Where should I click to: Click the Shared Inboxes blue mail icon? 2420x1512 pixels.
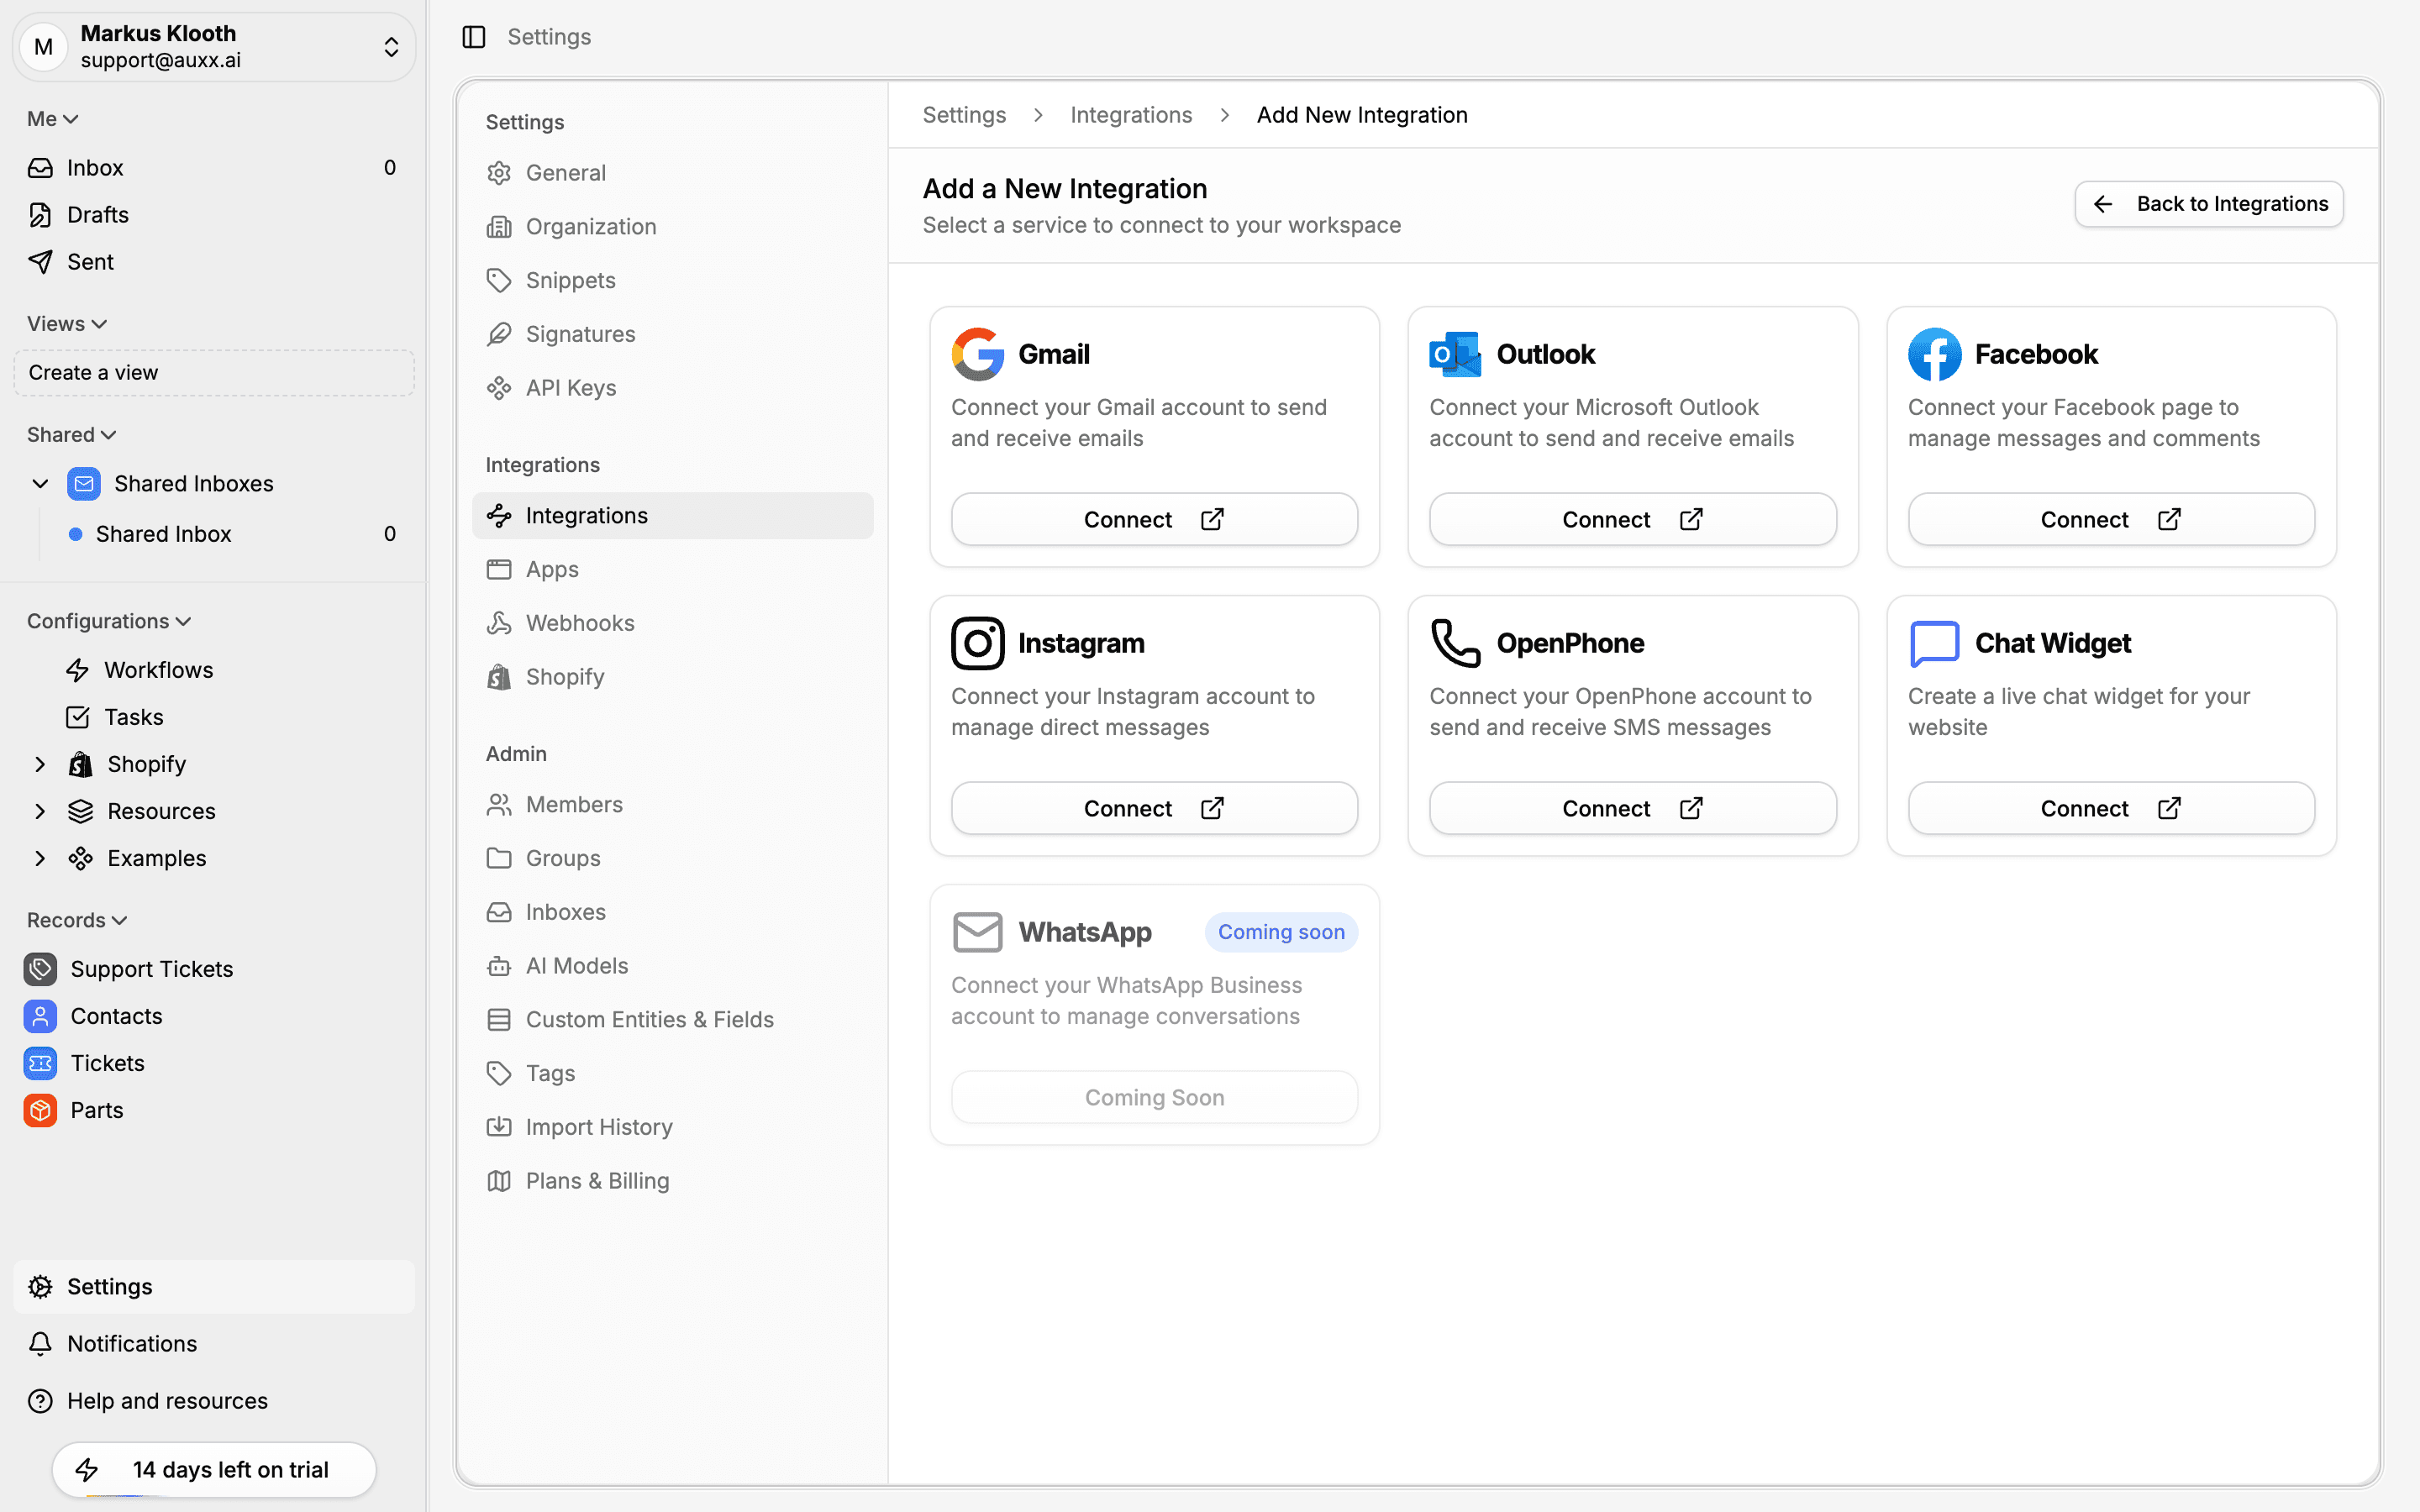[x=84, y=484]
